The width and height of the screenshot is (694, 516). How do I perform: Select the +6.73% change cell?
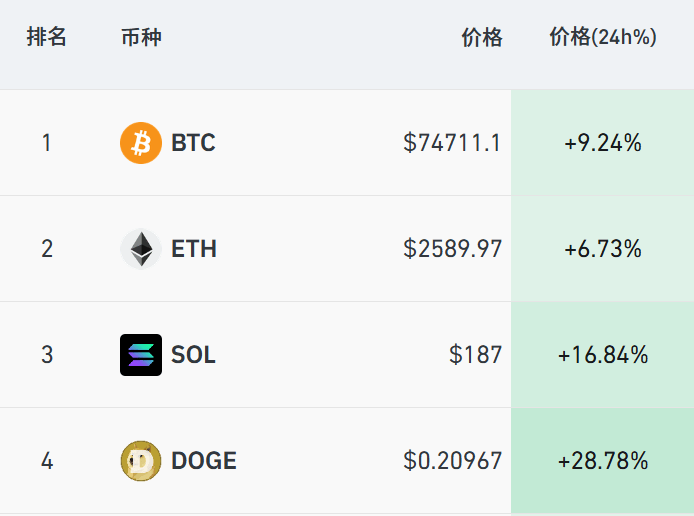602,249
